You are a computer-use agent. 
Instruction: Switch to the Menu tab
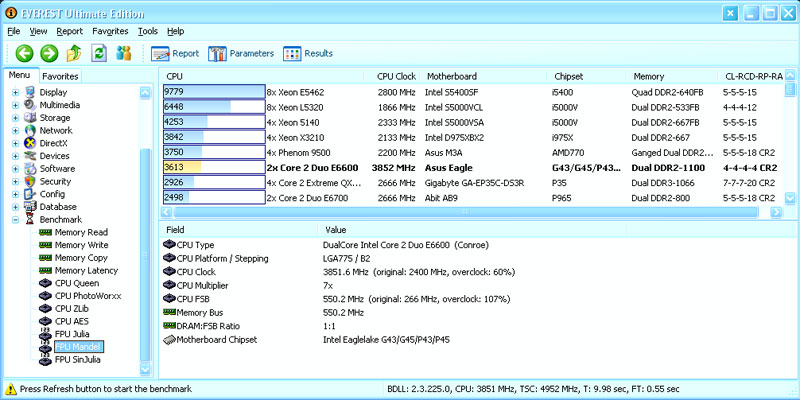pyautogui.click(x=19, y=75)
